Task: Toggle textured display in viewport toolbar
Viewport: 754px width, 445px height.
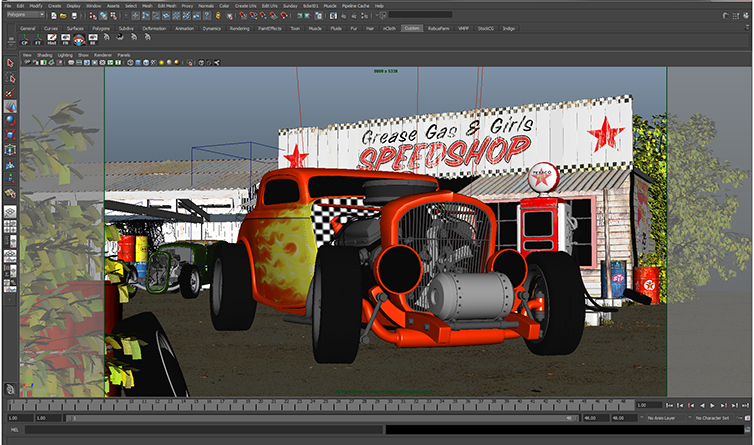Action: pyautogui.click(x=153, y=63)
